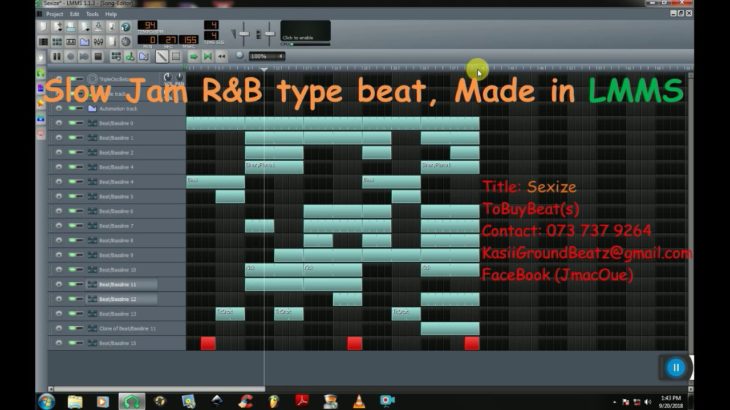Click the master pitch slider

click(x=270, y=34)
